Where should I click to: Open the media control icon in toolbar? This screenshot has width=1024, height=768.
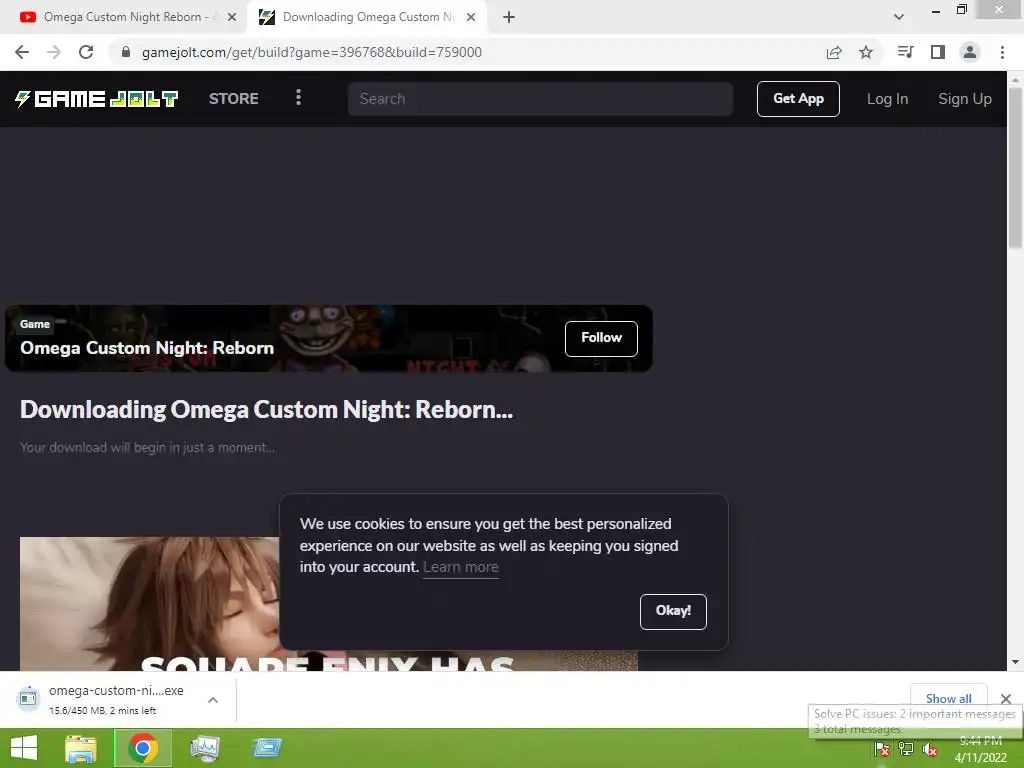[x=905, y=52]
